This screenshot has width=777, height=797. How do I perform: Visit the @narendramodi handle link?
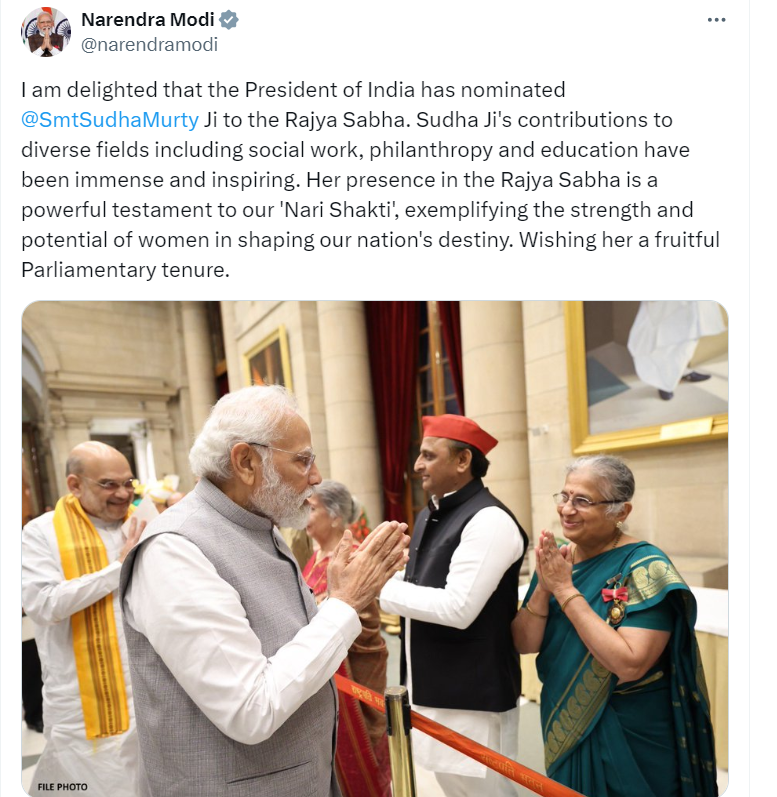coord(149,45)
